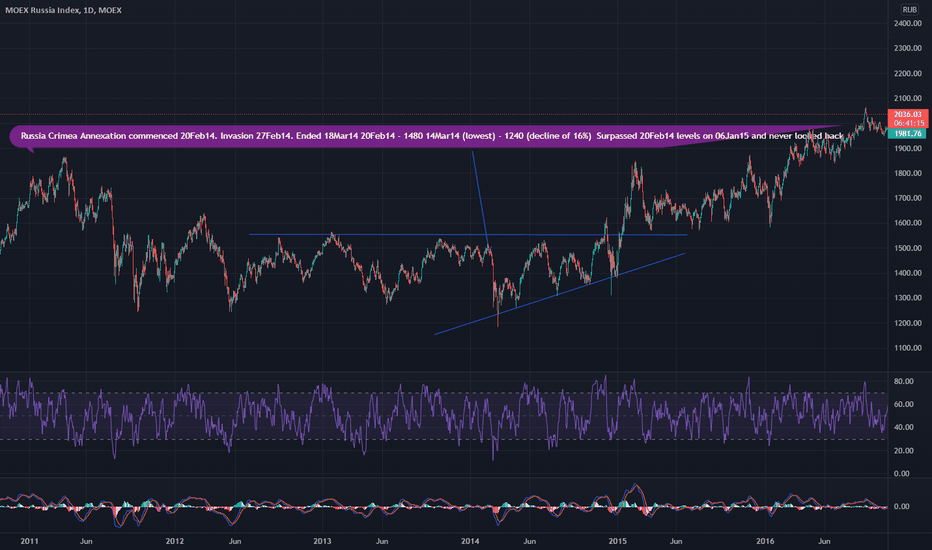
Task: Click the 1300.00 price axis label
Action: point(907,298)
